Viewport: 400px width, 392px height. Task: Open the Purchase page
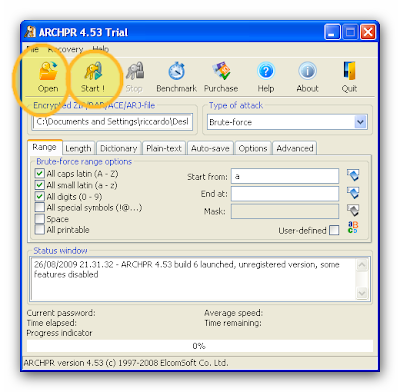pyautogui.click(x=221, y=77)
